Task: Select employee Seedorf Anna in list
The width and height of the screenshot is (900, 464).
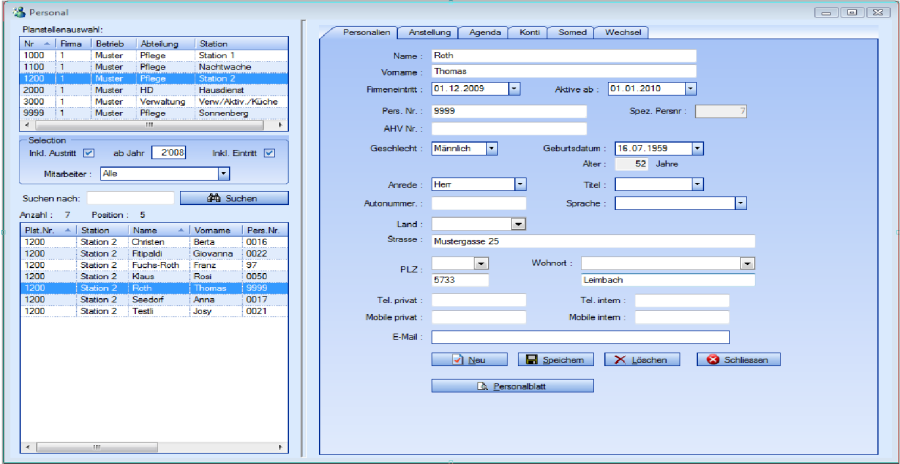Action: (x=150, y=299)
